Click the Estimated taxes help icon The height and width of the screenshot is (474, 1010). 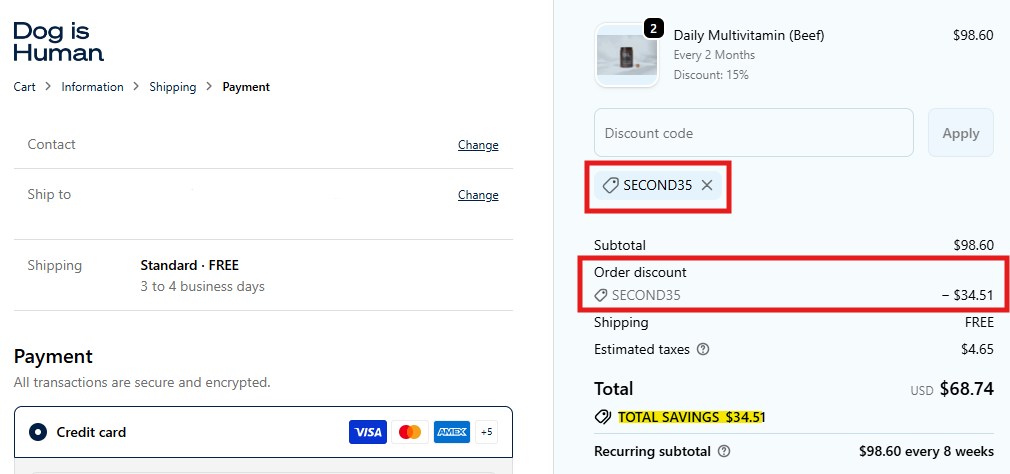coord(703,349)
